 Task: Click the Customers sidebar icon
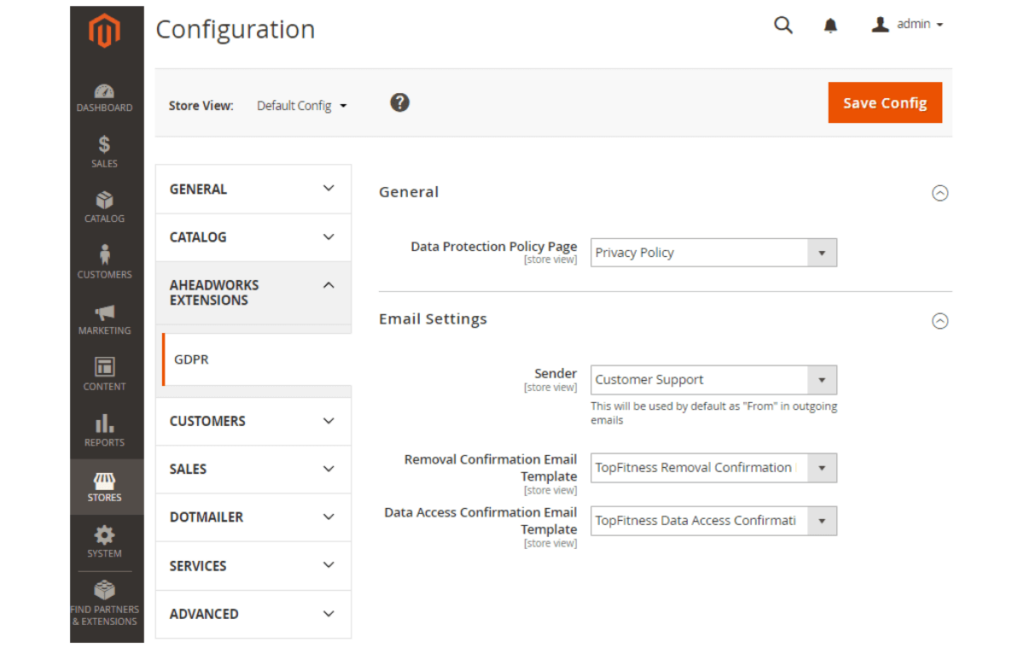pos(104,260)
